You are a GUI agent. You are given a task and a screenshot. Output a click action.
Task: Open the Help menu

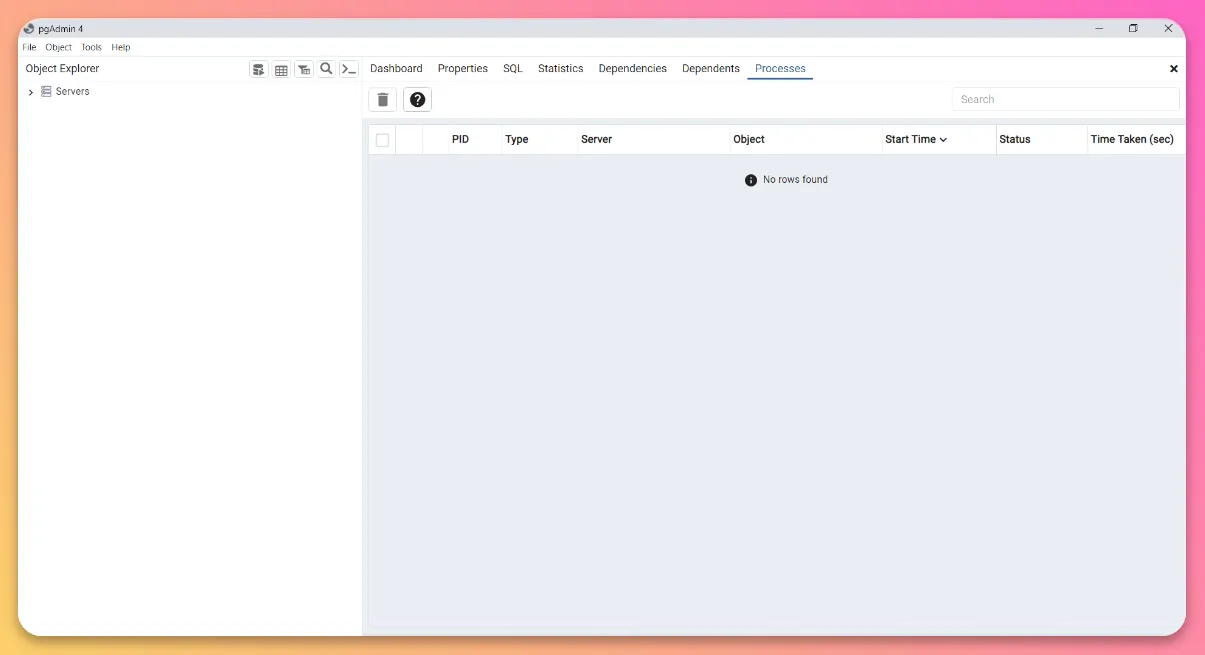coord(121,47)
